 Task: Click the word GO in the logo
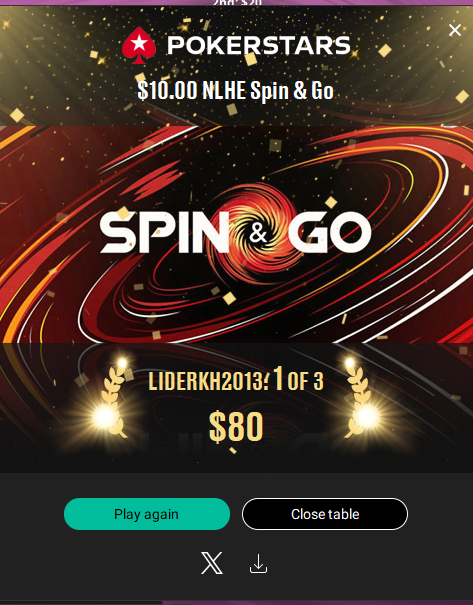329,232
